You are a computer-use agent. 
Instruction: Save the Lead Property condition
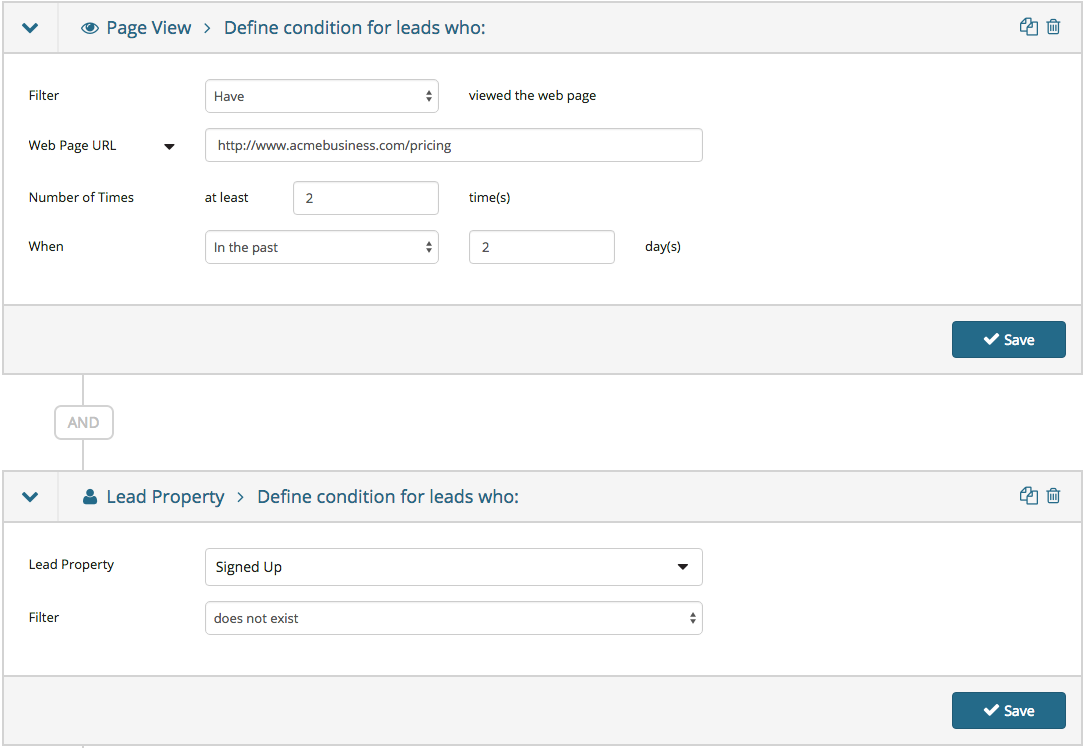[x=1008, y=710]
